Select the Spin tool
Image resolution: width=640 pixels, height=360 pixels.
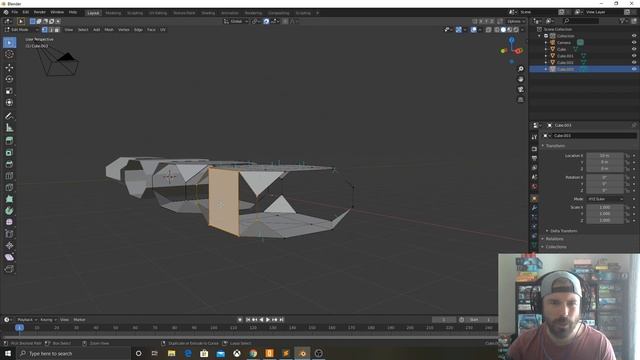click(9, 211)
